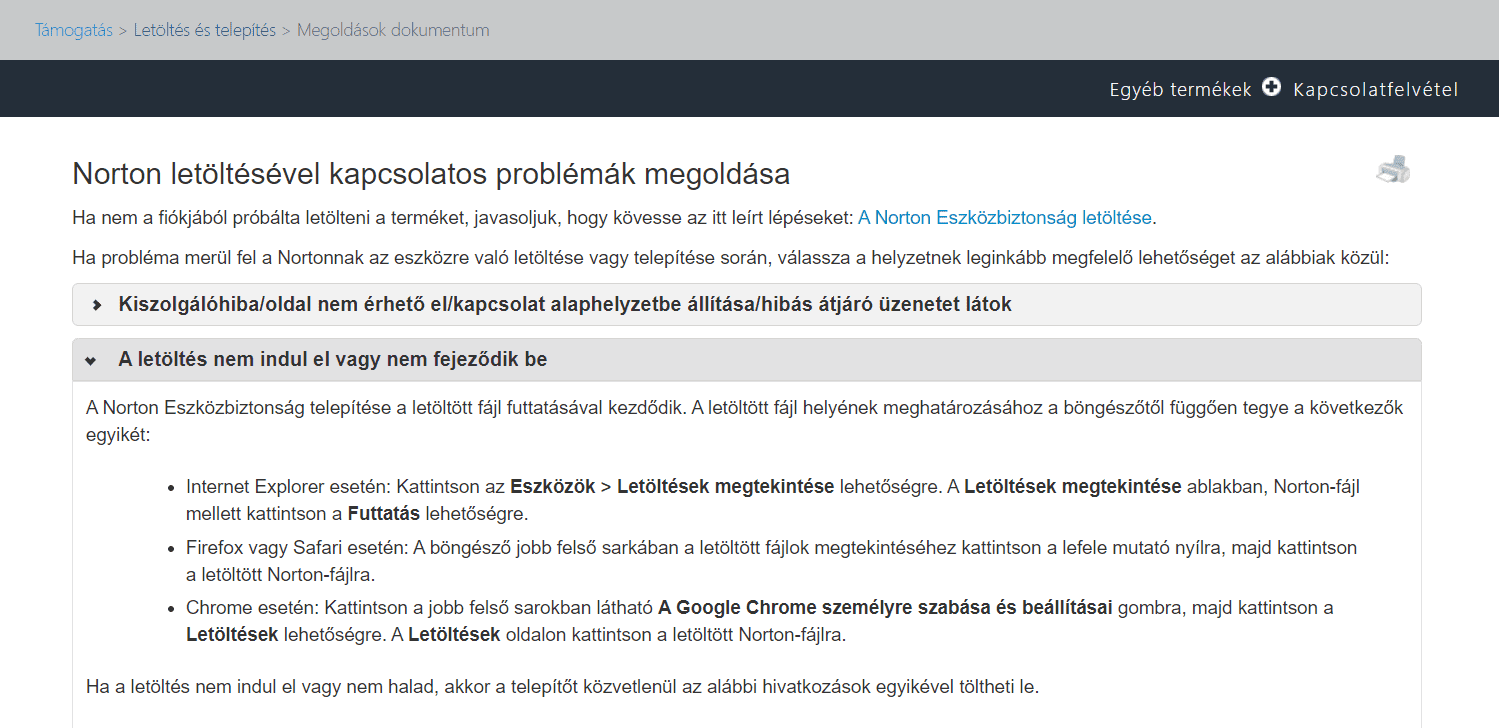
Task: Open the Letöltés és telepítés breadcrumb
Action: (x=204, y=30)
